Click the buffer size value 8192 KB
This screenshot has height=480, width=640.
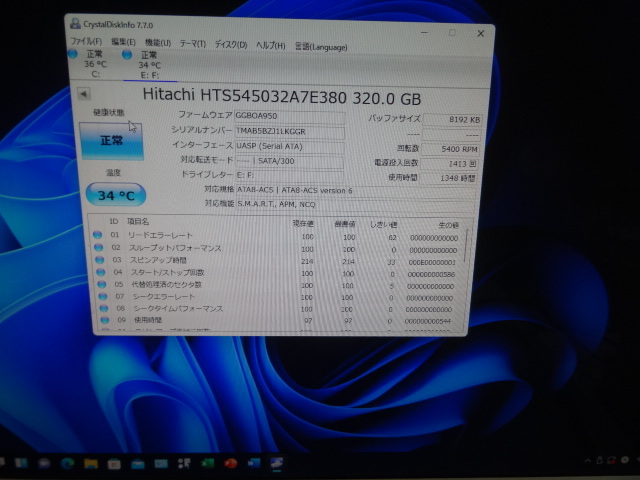tap(451, 120)
